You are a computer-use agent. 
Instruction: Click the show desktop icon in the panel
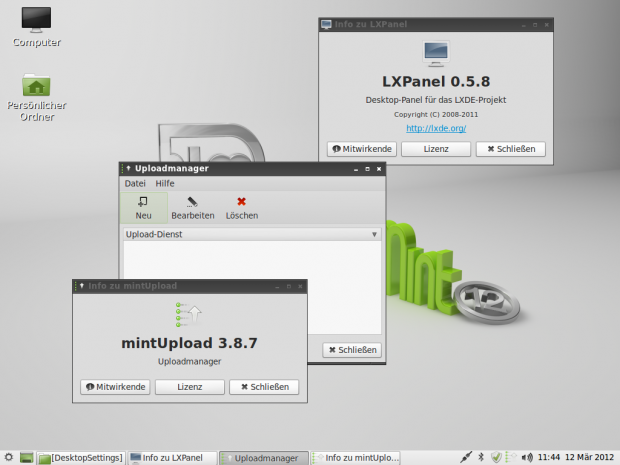[26, 457]
